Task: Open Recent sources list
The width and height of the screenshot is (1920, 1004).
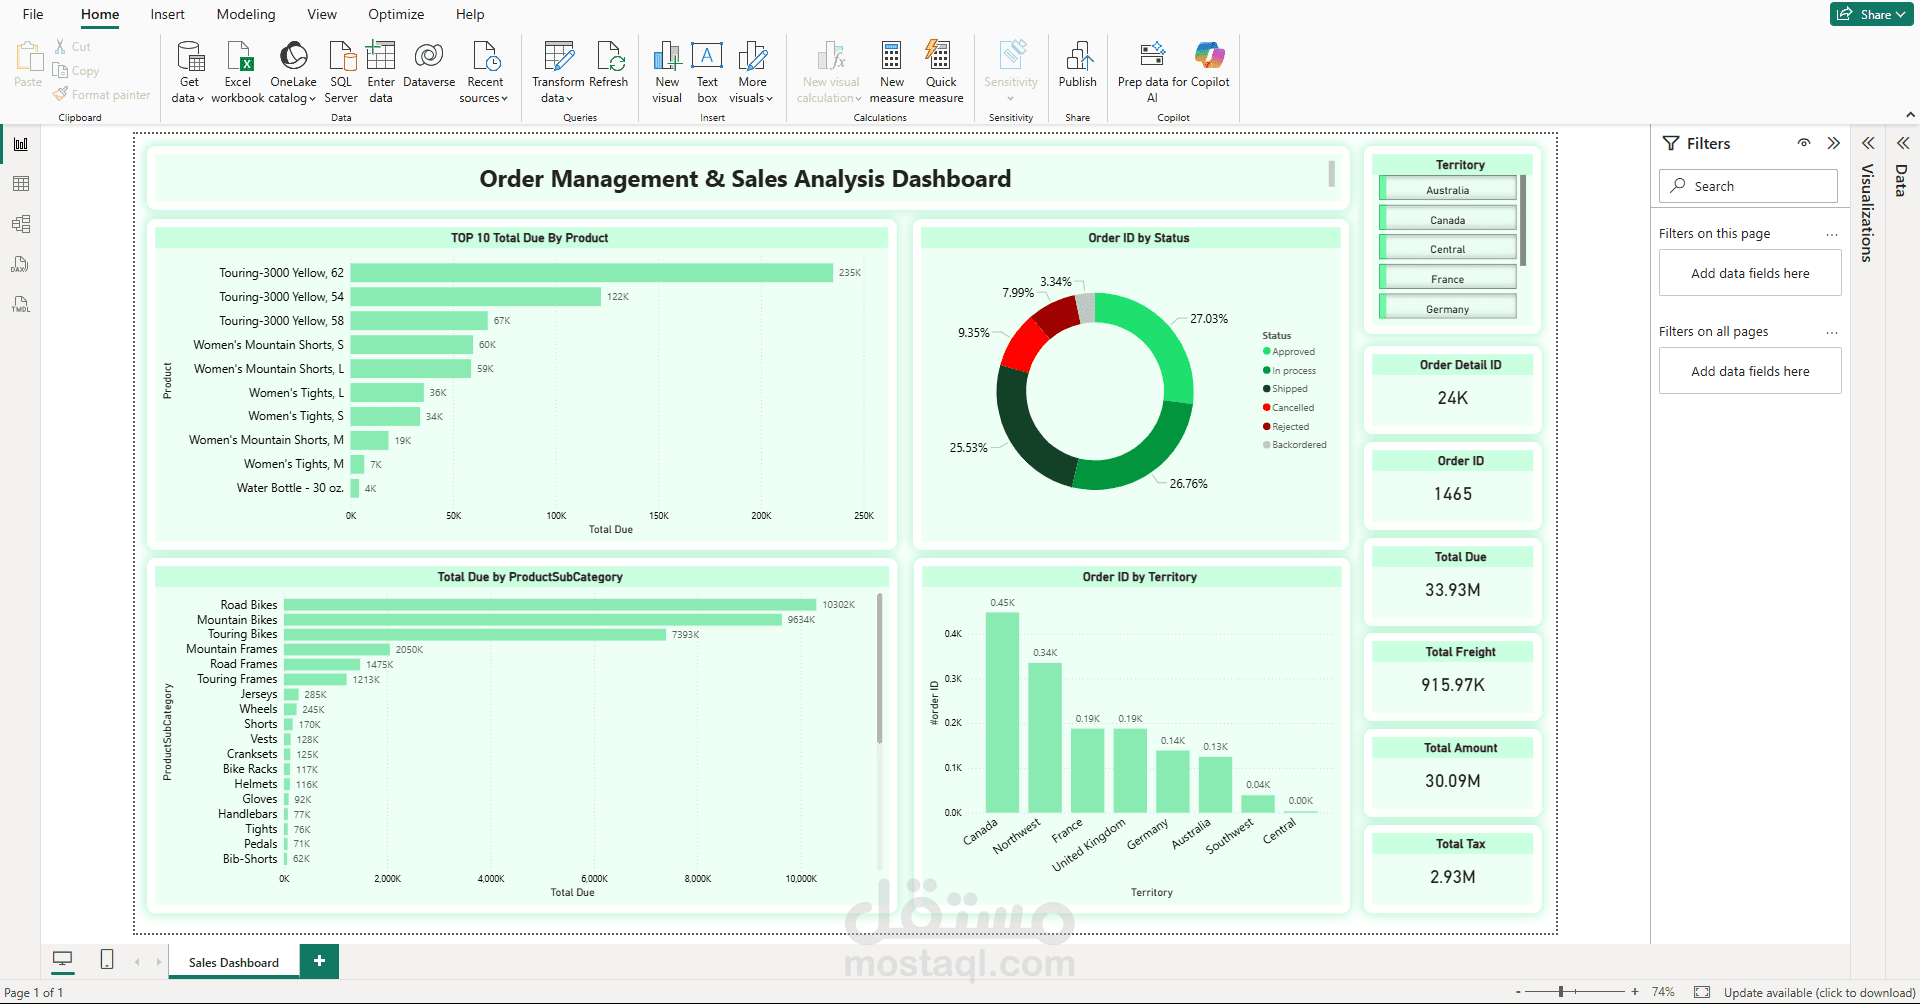Action: coord(485,71)
